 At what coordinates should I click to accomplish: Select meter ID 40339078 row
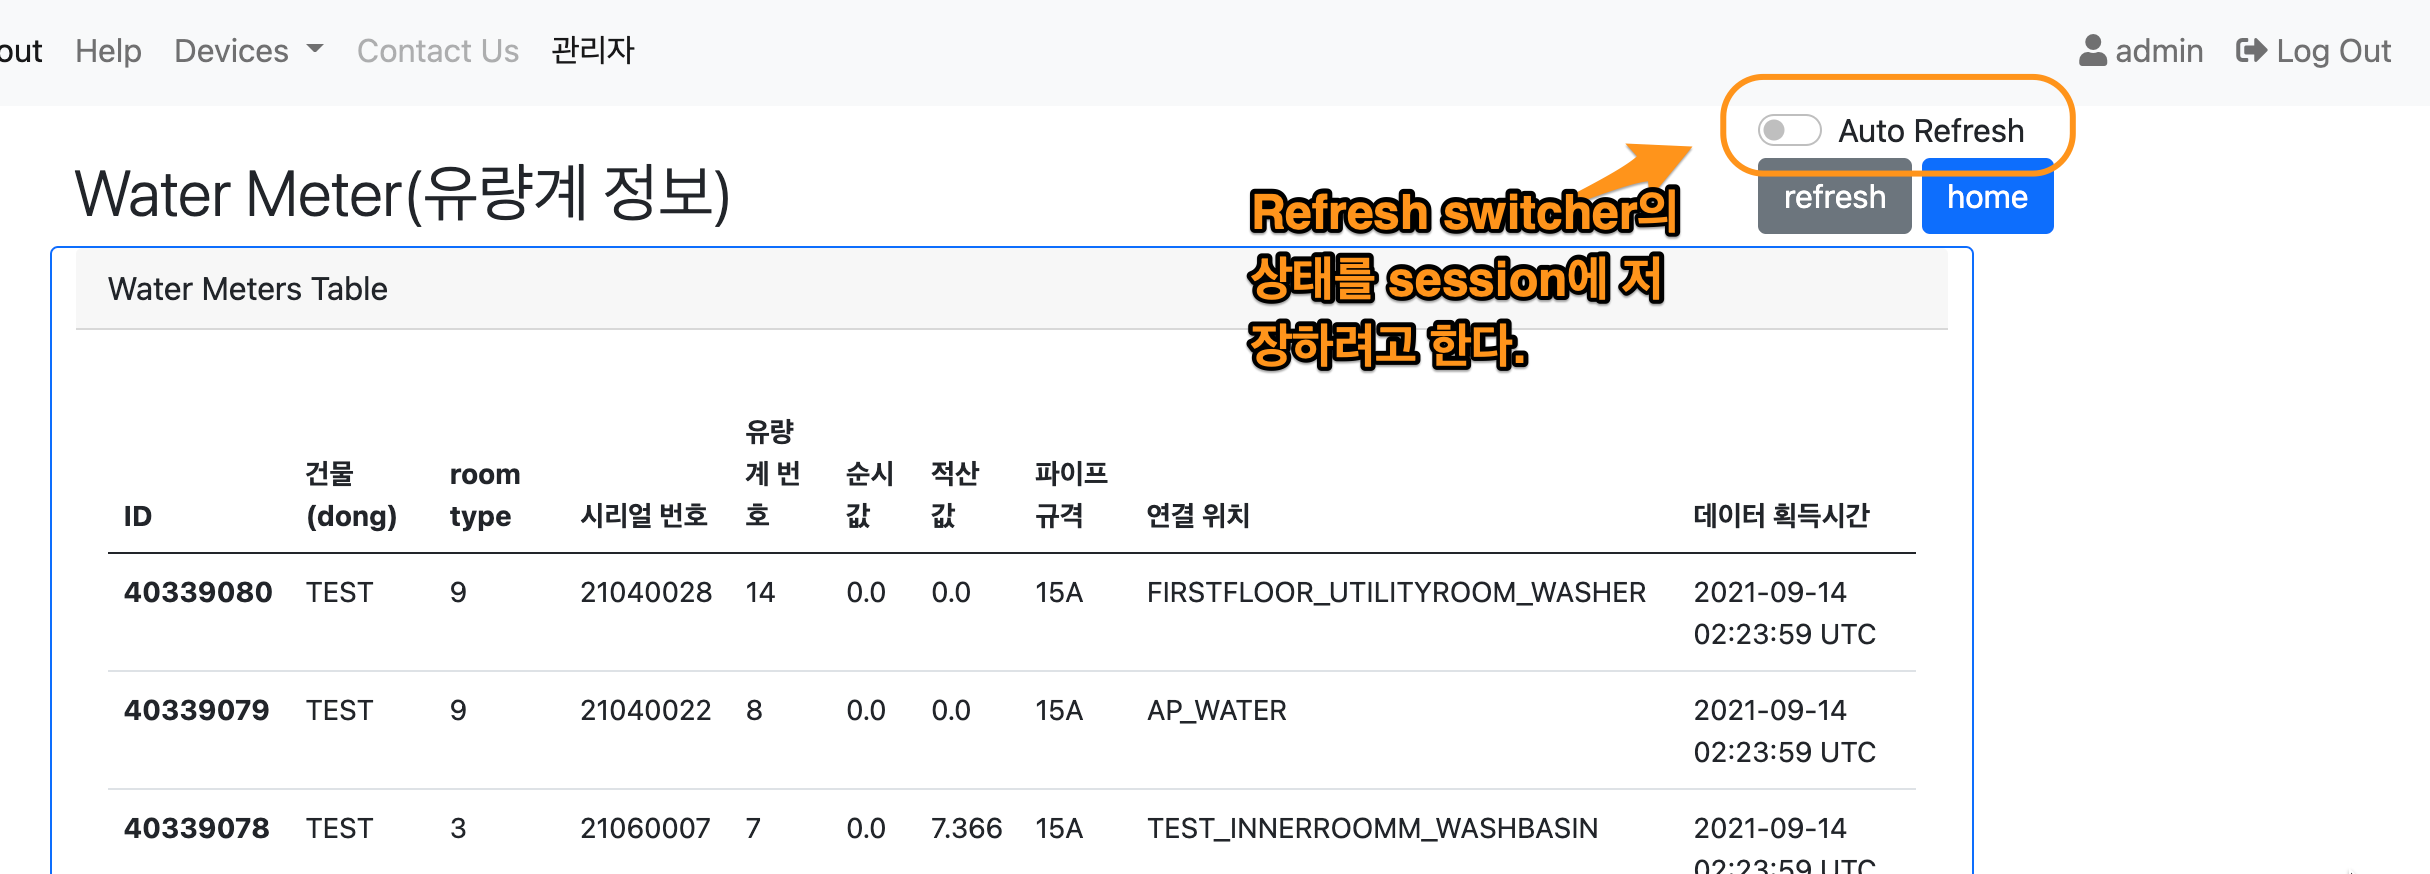click(x=197, y=828)
